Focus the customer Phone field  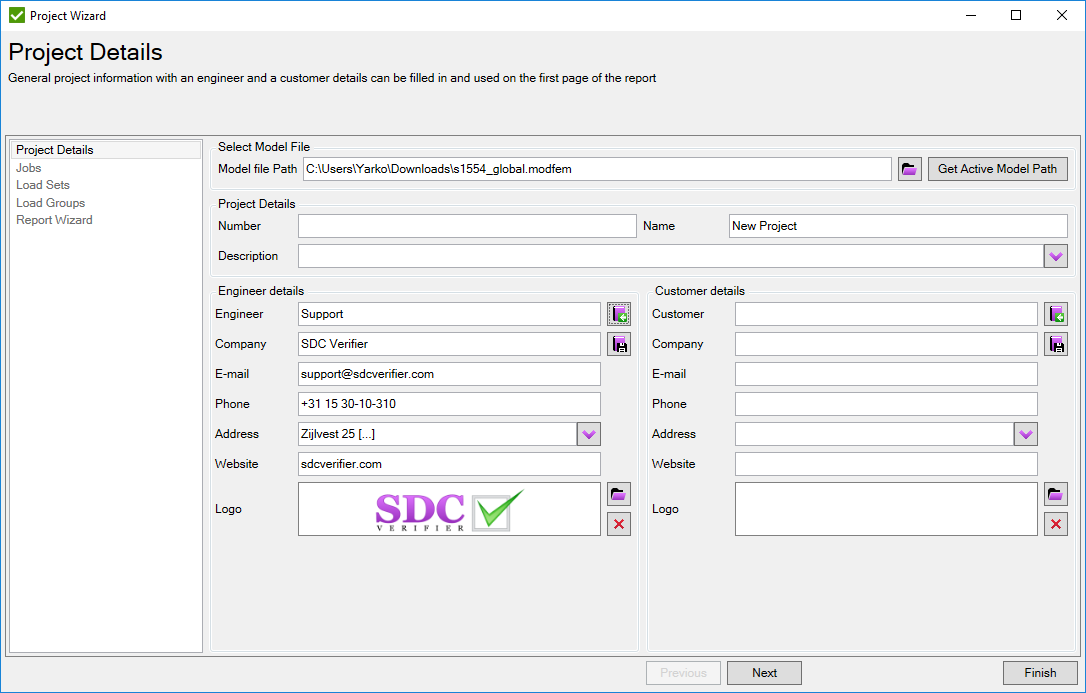point(887,404)
